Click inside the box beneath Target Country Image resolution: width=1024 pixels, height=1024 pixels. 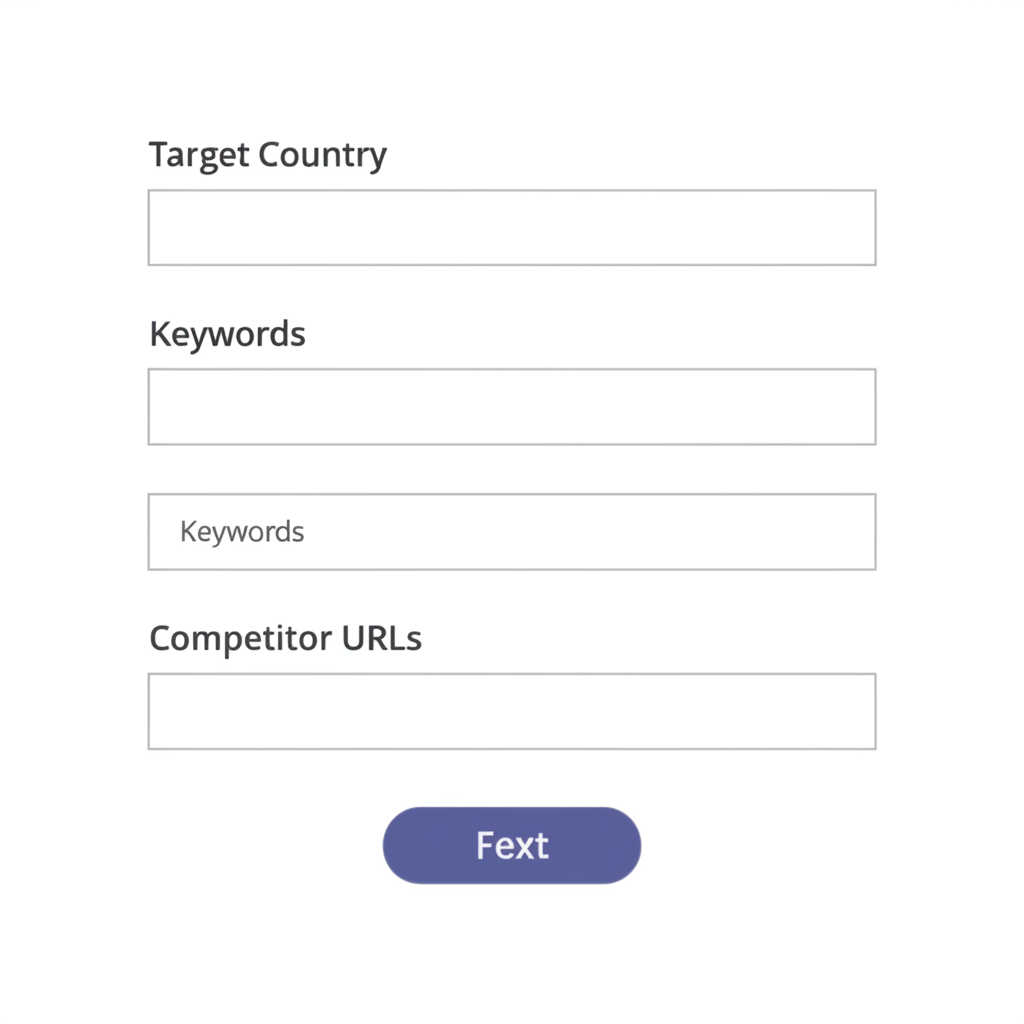pos(512,228)
